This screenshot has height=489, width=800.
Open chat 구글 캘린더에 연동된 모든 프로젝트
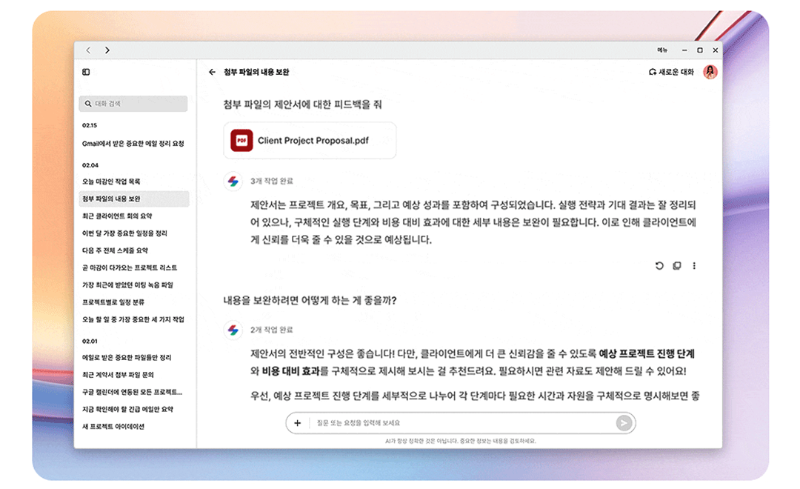(x=132, y=392)
